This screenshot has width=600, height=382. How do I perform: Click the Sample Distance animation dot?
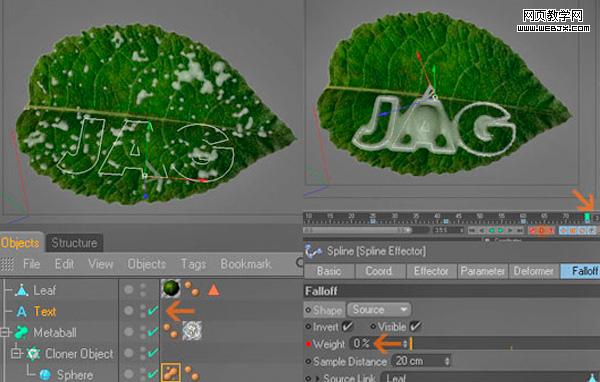click(x=308, y=361)
